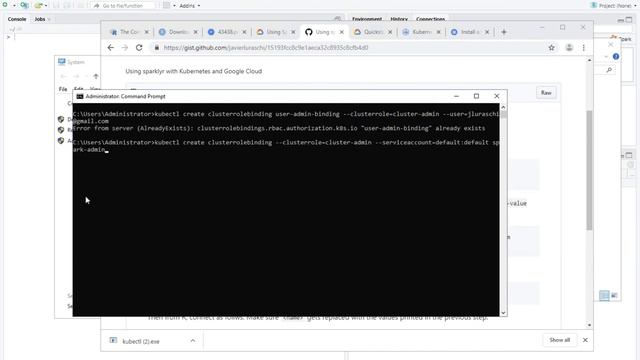This screenshot has height=360, width=640.
Task: Close the 'Install' browser tab
Action: point(487,32)
